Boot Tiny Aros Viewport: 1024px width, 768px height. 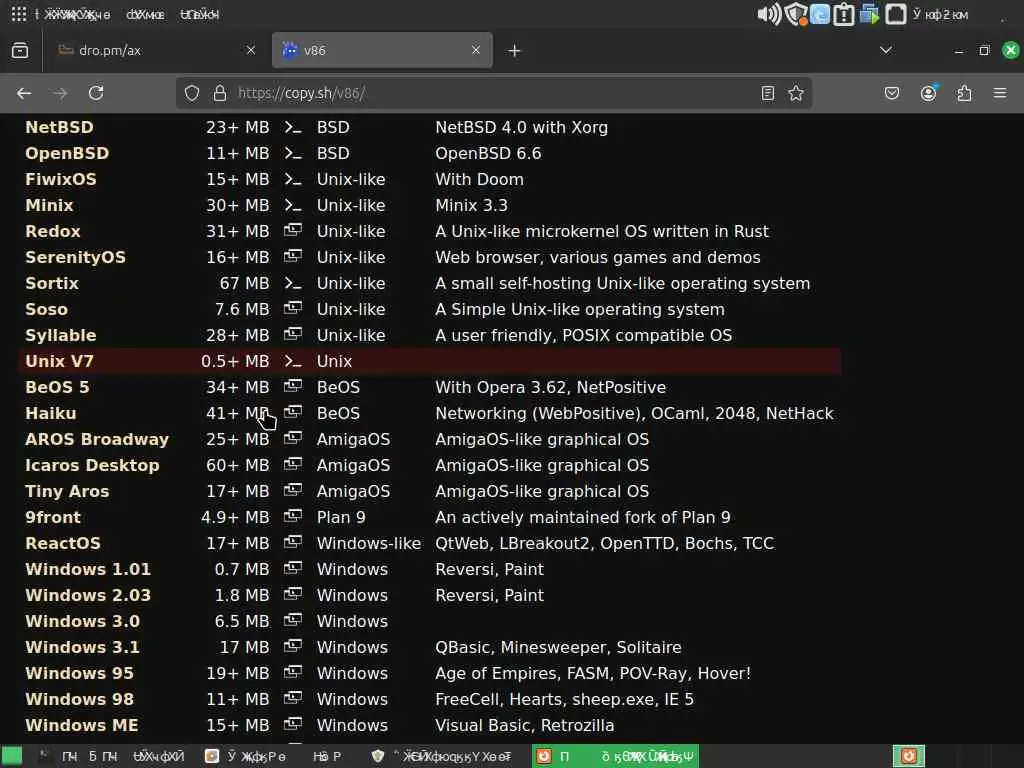pyautogui.click(x=67, y=492)
